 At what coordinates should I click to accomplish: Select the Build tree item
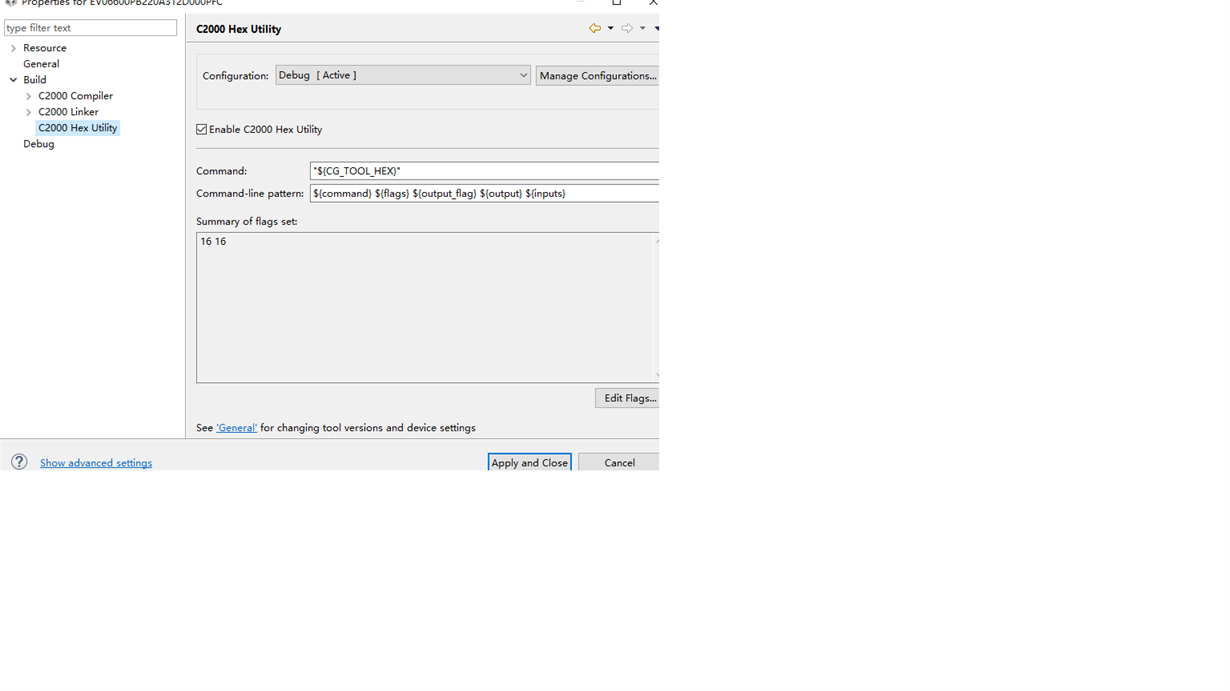(x=35, y=80)
